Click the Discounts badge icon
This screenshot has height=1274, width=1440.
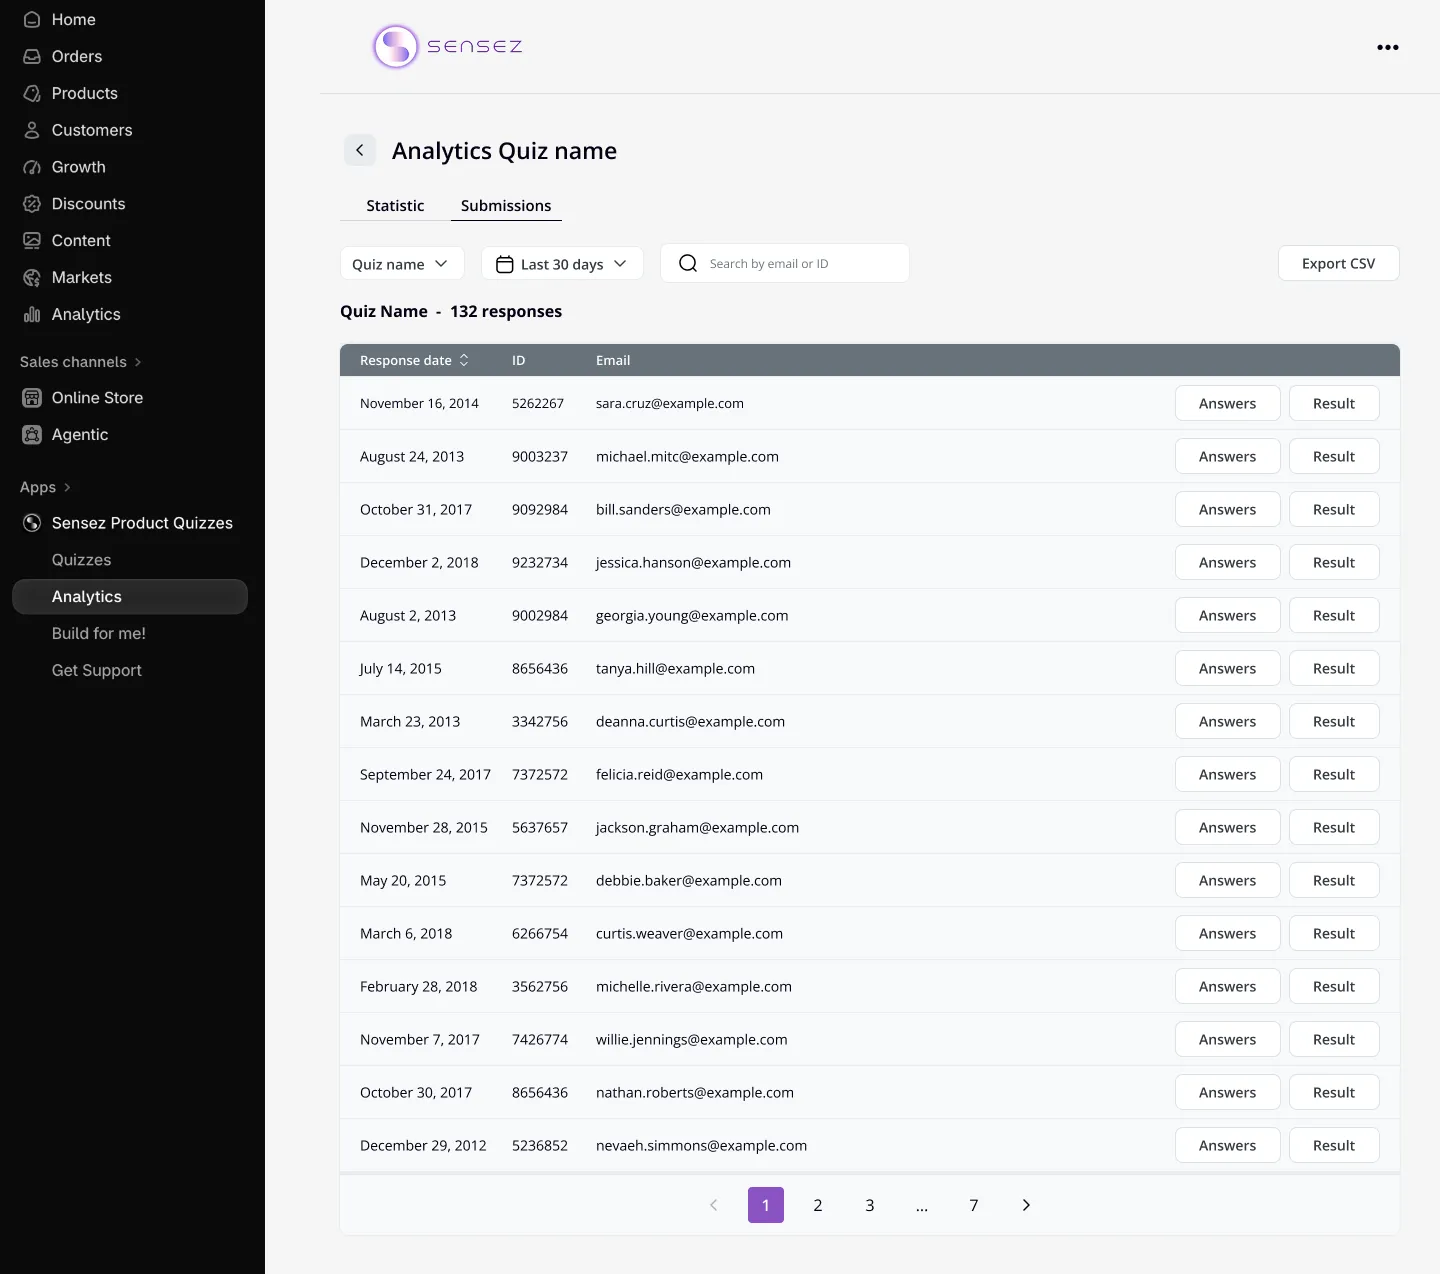click(x=32, y=204)
